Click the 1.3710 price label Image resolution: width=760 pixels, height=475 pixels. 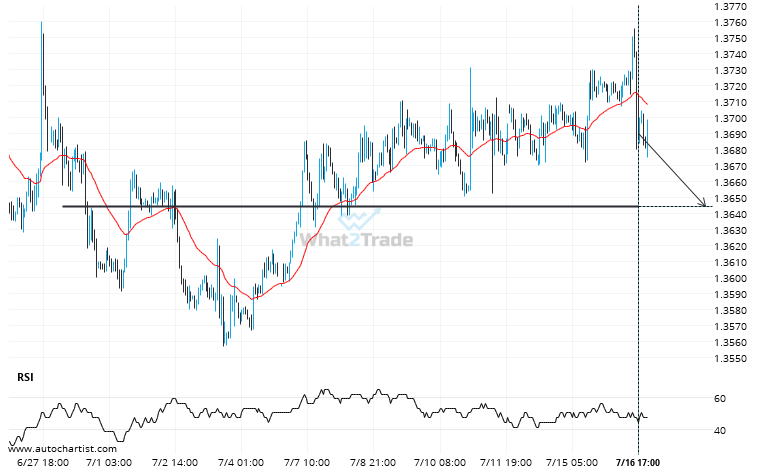[x=730, y=102]
